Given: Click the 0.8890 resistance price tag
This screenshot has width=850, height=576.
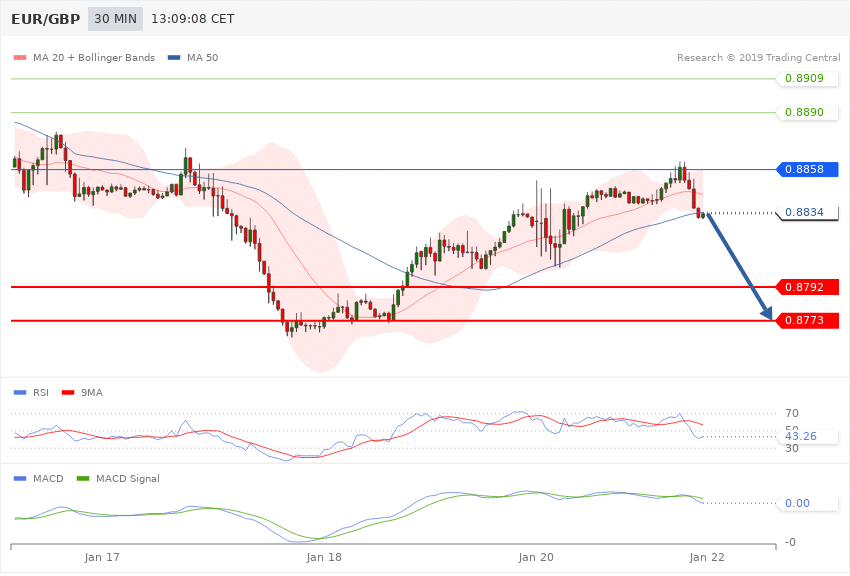Looking at the screenshot, I should 808,113.
